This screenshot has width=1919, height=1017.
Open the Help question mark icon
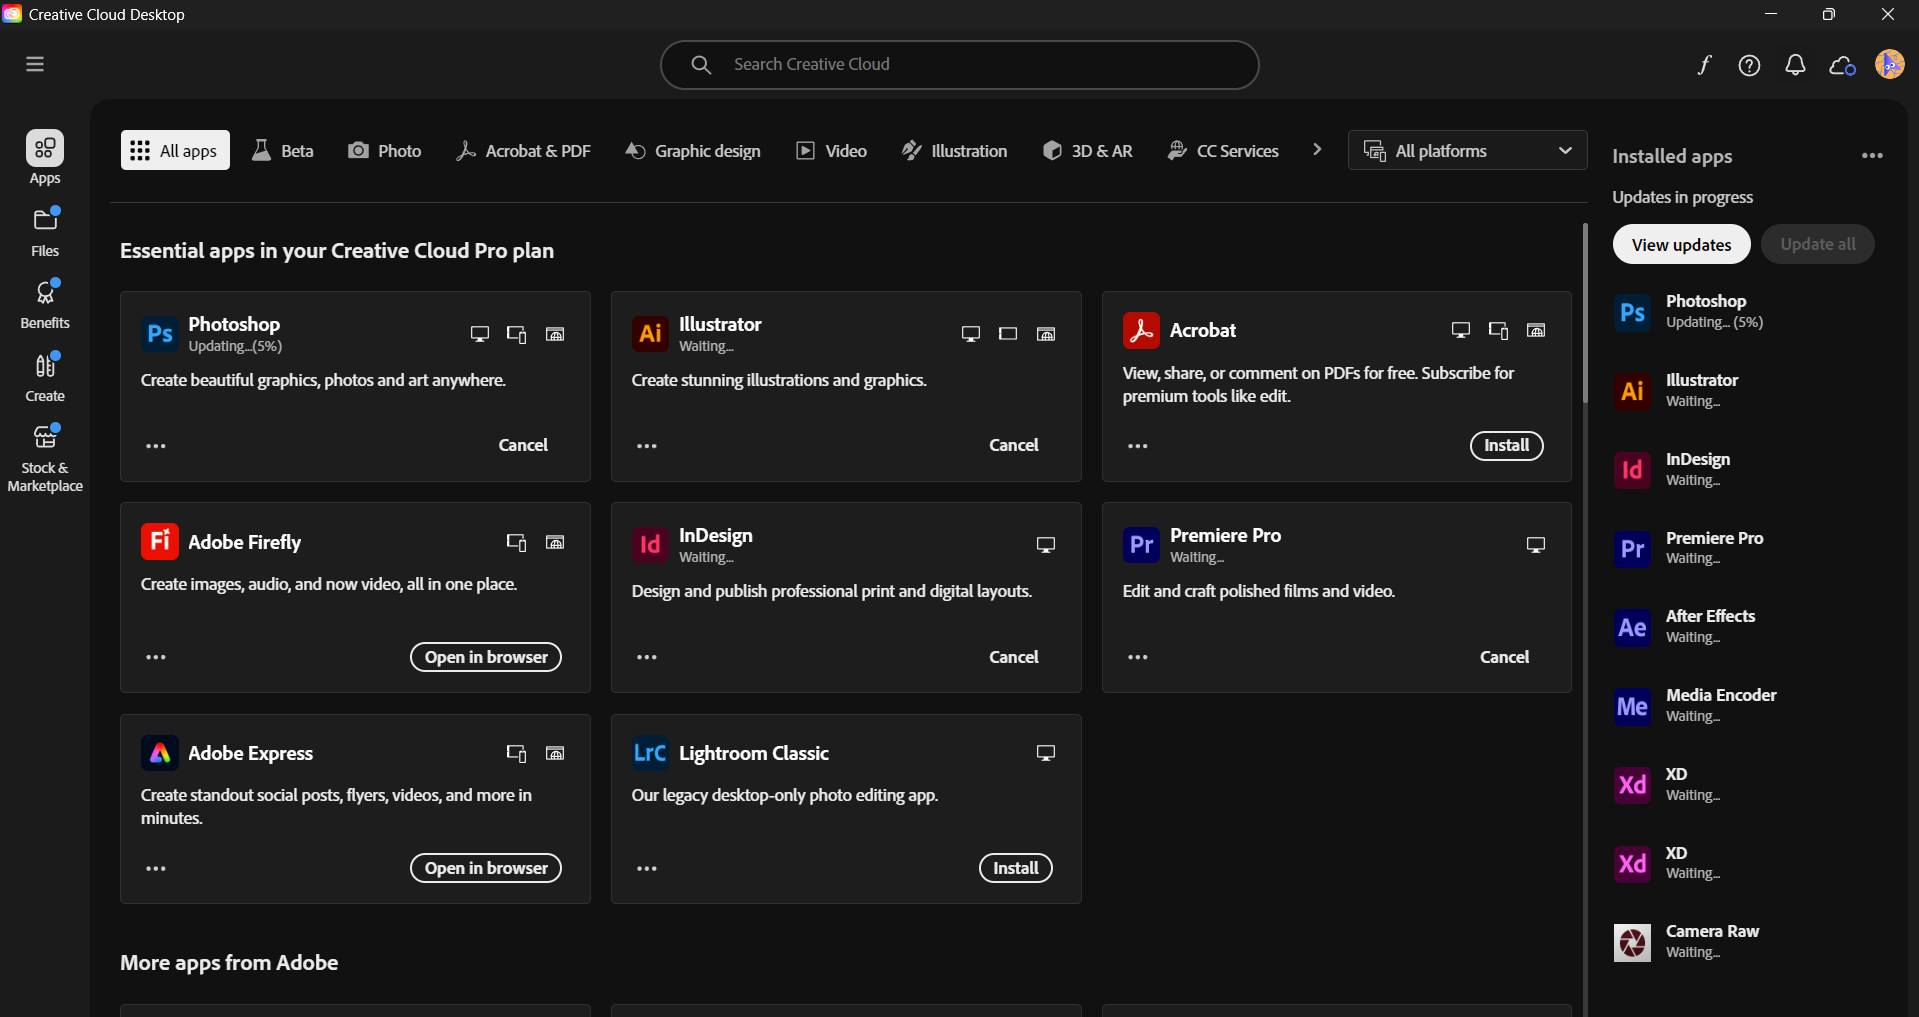click(1749, 65)
